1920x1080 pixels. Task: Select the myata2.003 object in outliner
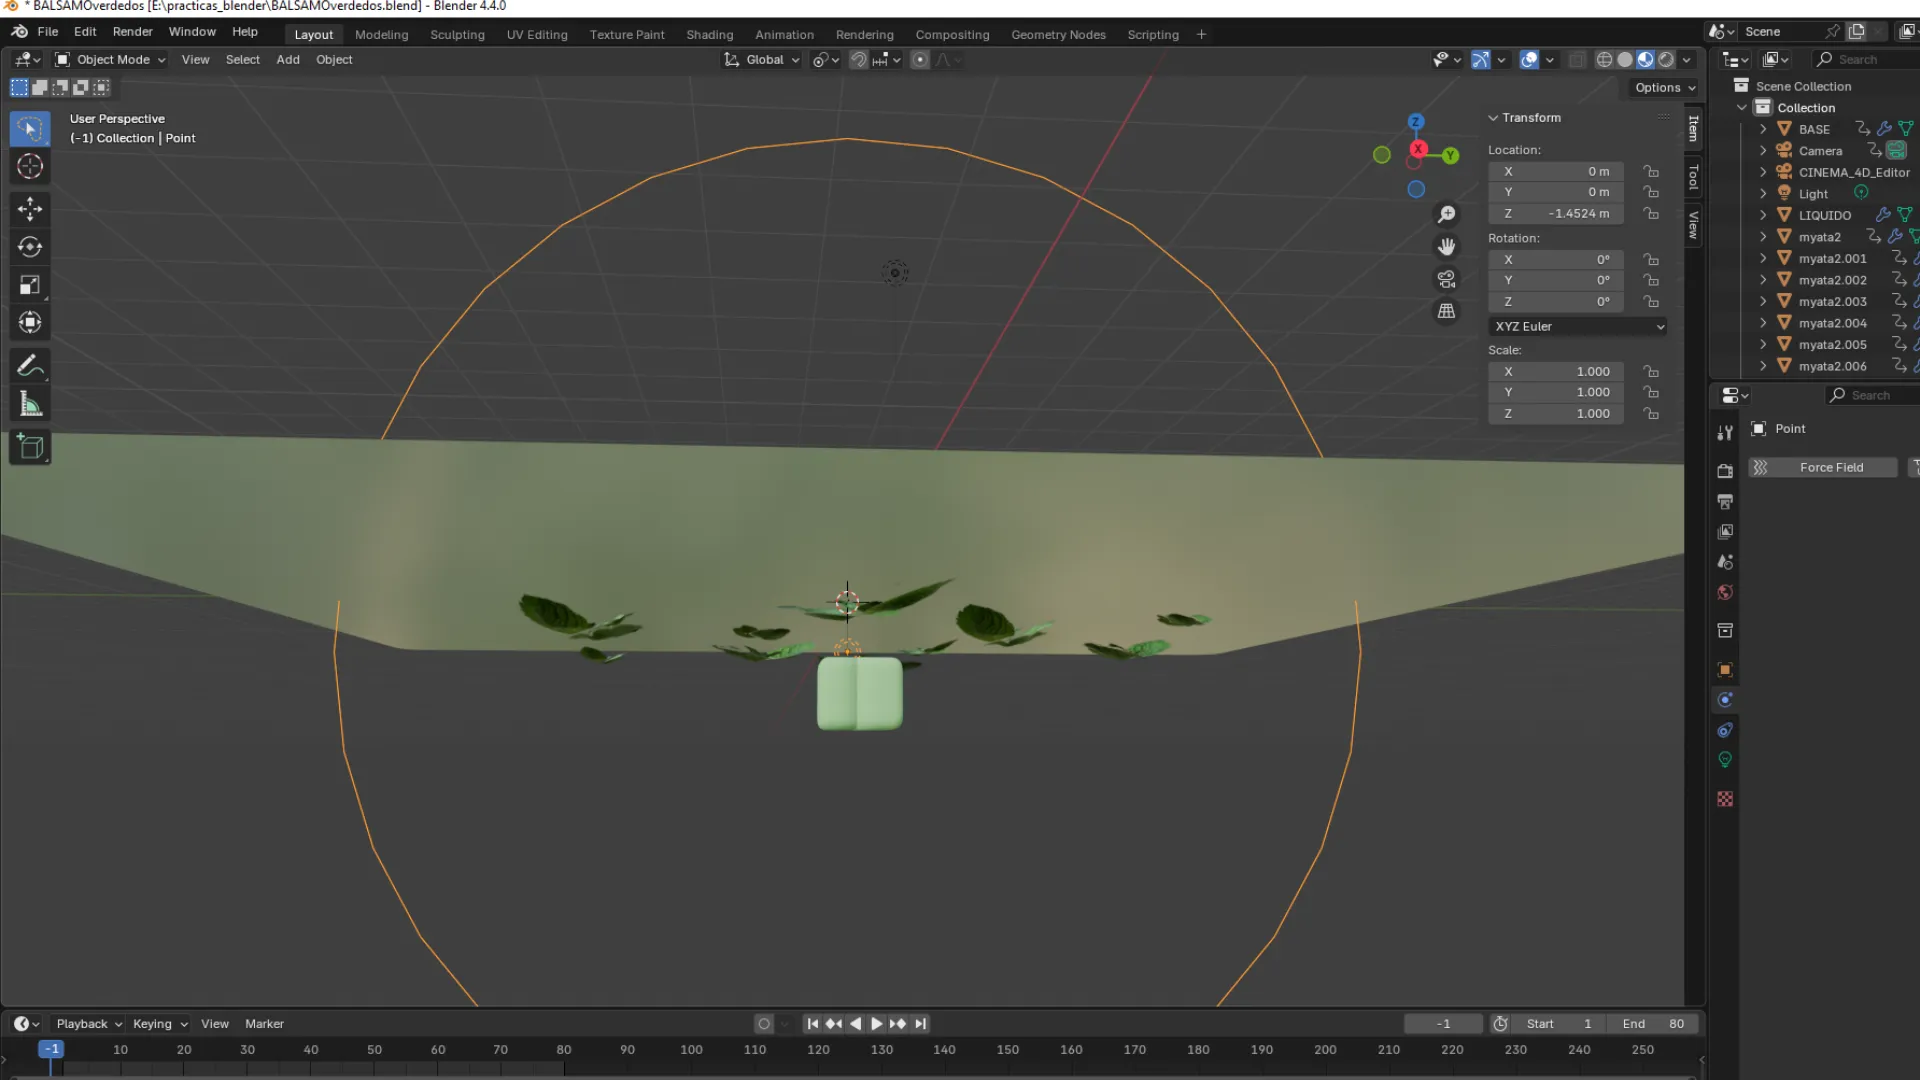1832,302
